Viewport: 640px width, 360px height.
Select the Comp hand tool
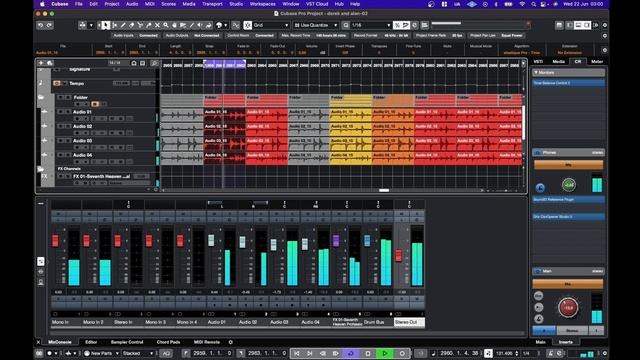point(174,25)
